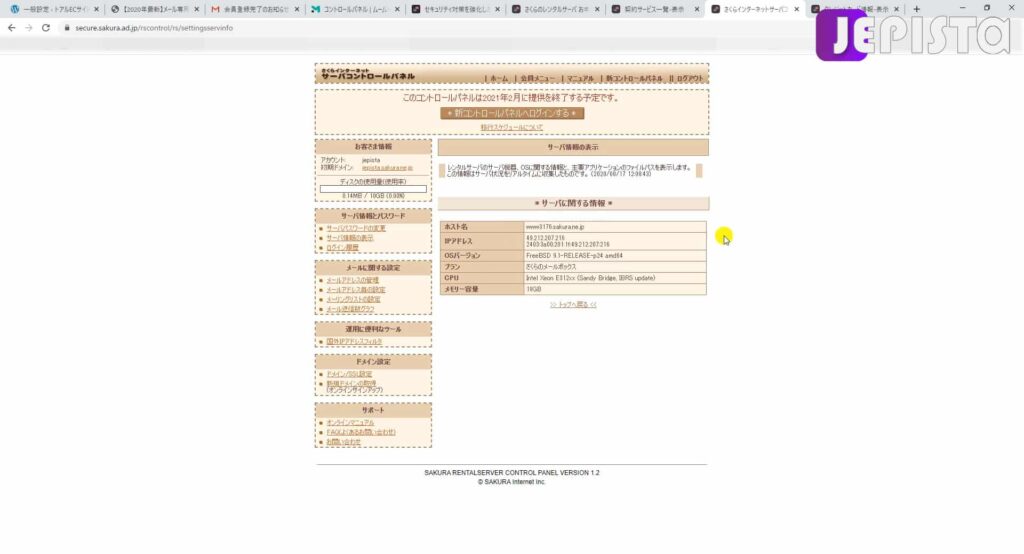
Task: Select the Intel Xeon E312xx CPU value
Action: pos(590,278)
